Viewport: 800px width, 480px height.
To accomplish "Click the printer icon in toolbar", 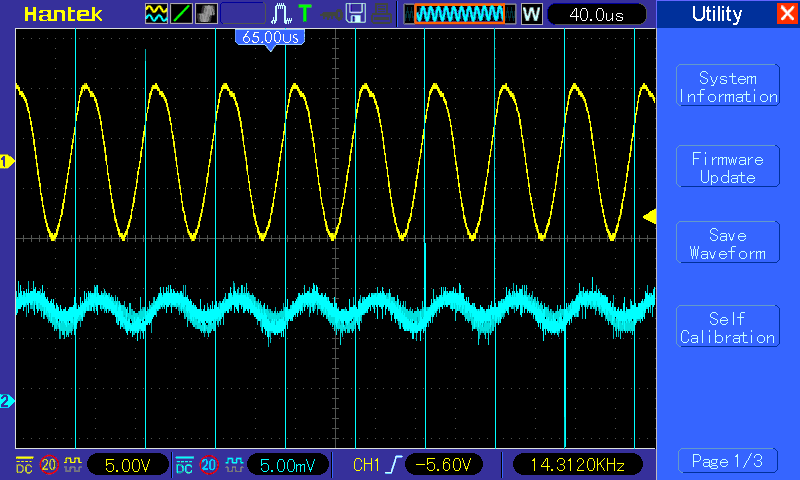I will point(381,14).
